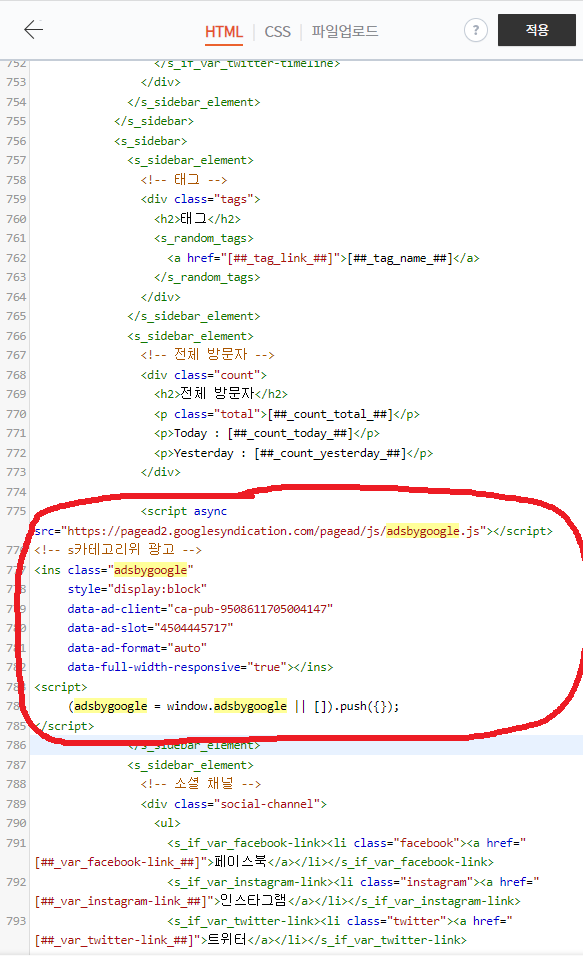Image resolution: width=583 pixels, height=956 pixels.
Task: Click the 인스타그램 link text line
Action: (277, 901)
